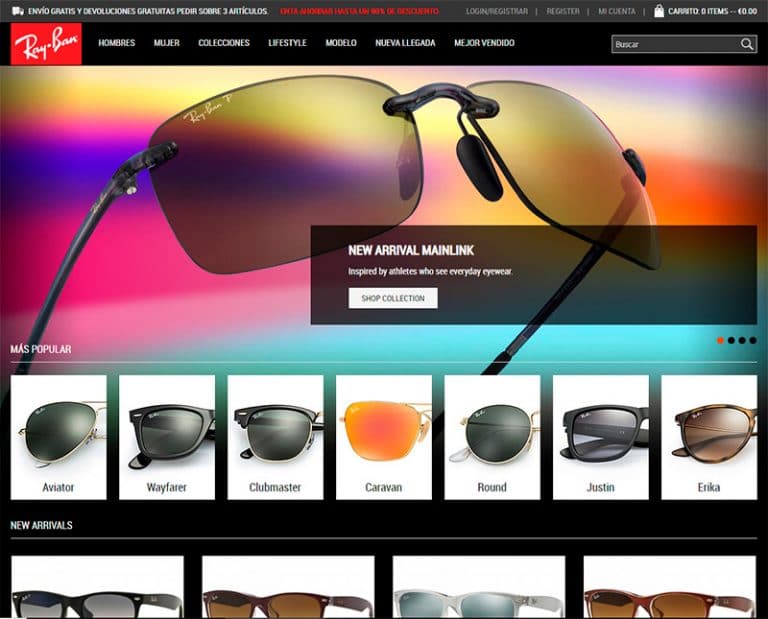Select the second slider dot
Image resolution: width=768 pixels, height=619 pixels.
point(731,340)
